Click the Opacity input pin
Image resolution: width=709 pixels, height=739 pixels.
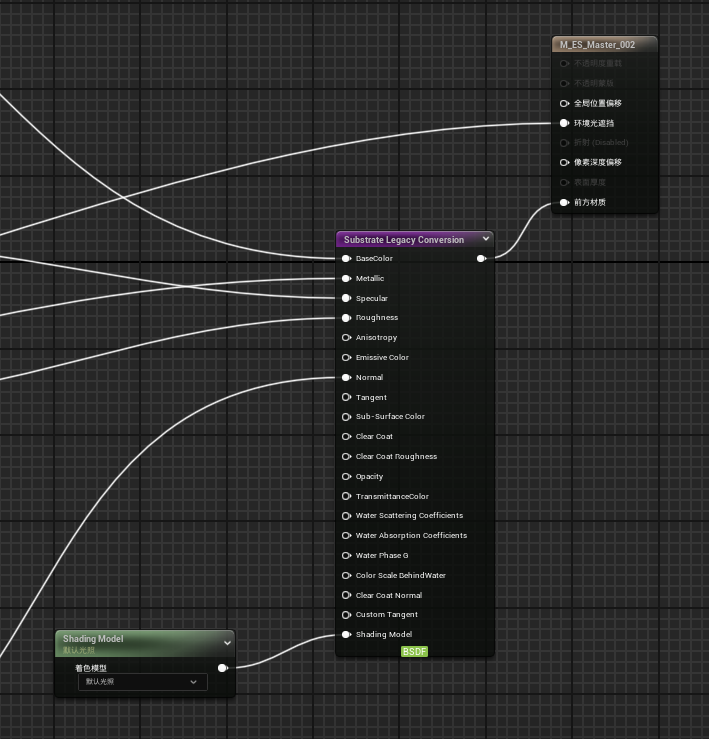346,476
